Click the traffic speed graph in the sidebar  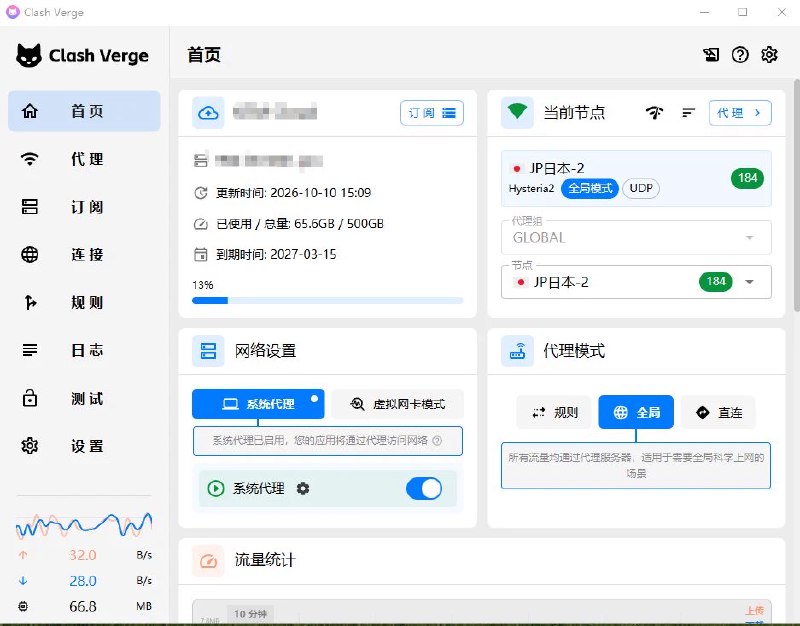point(84,524)
